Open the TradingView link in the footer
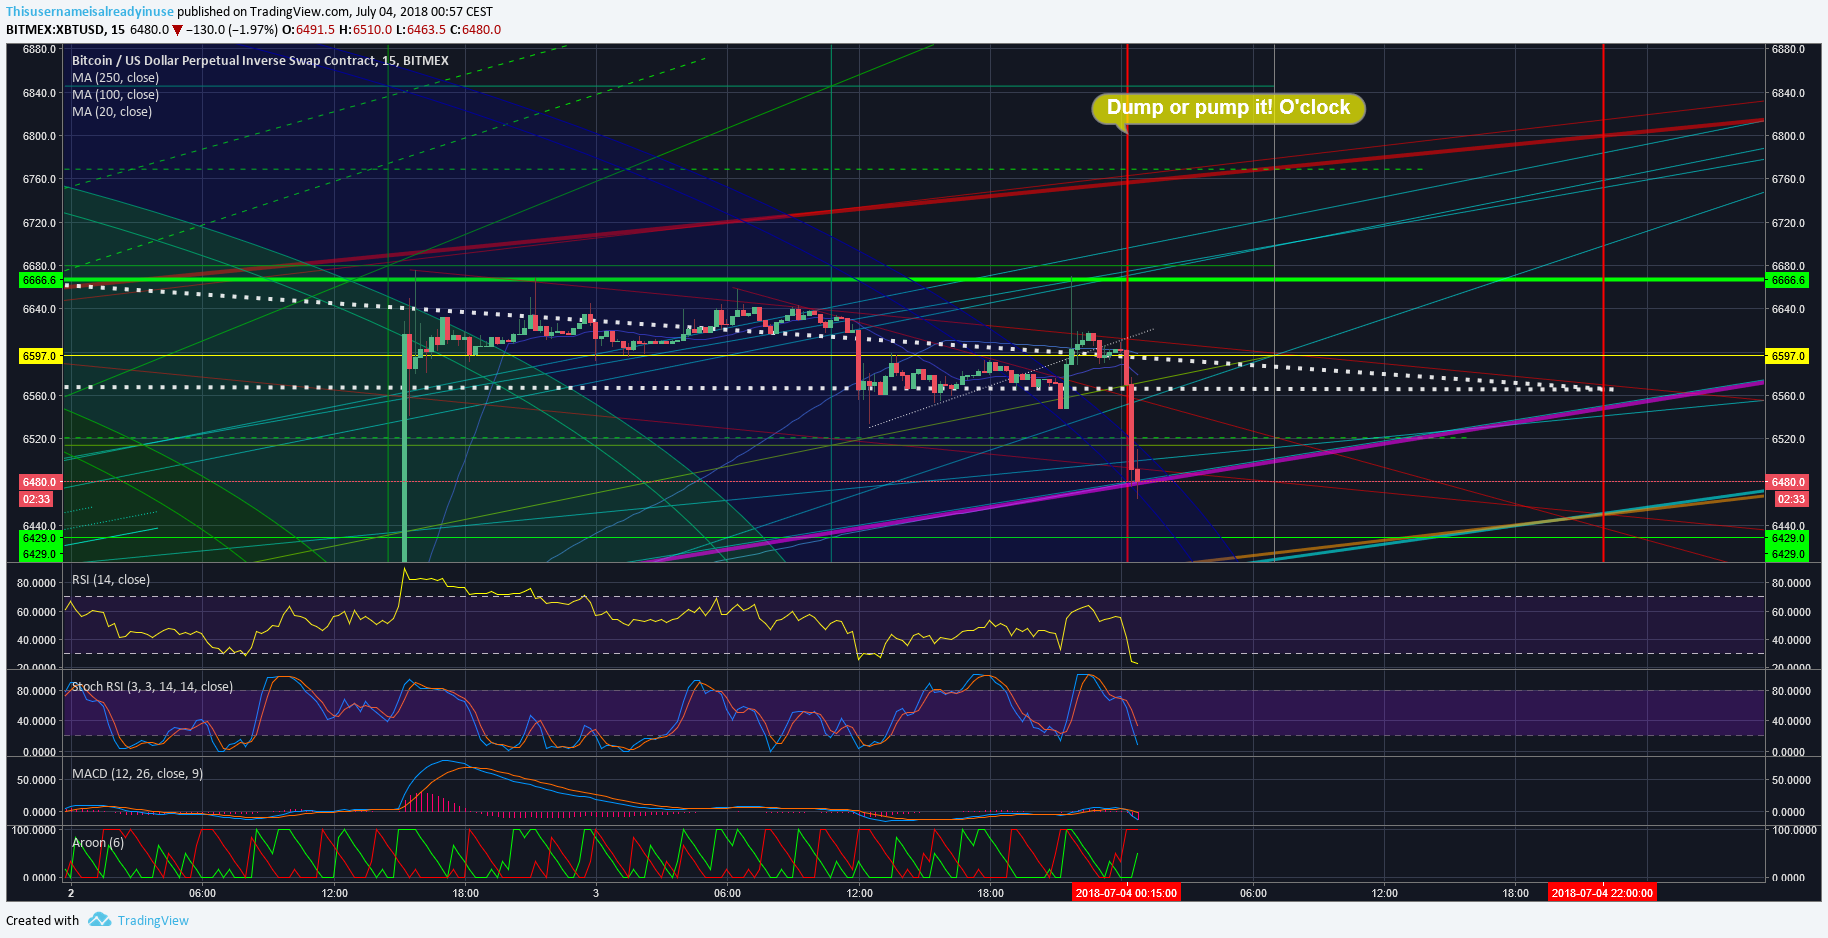Viewport: 1828px width, 938px height. (153, 921)
